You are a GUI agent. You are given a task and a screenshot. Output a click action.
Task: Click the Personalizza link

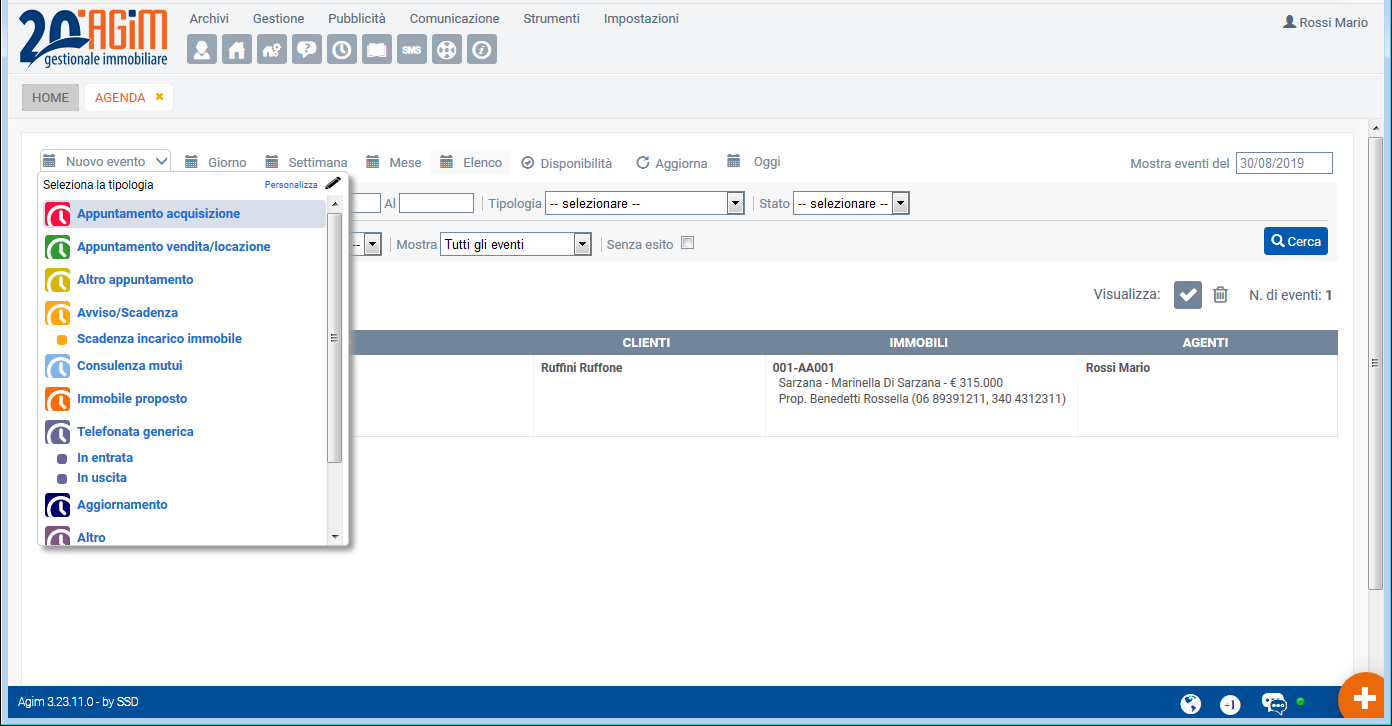(x=291, y=185)
